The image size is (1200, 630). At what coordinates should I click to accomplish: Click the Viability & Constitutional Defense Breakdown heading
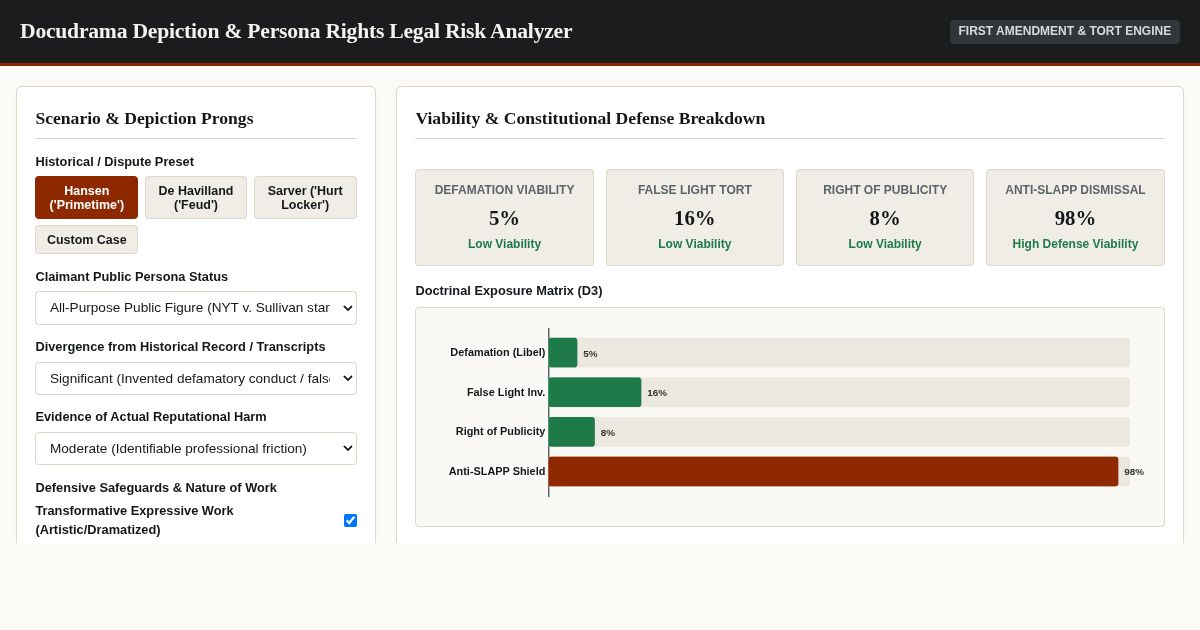point(590,118)
